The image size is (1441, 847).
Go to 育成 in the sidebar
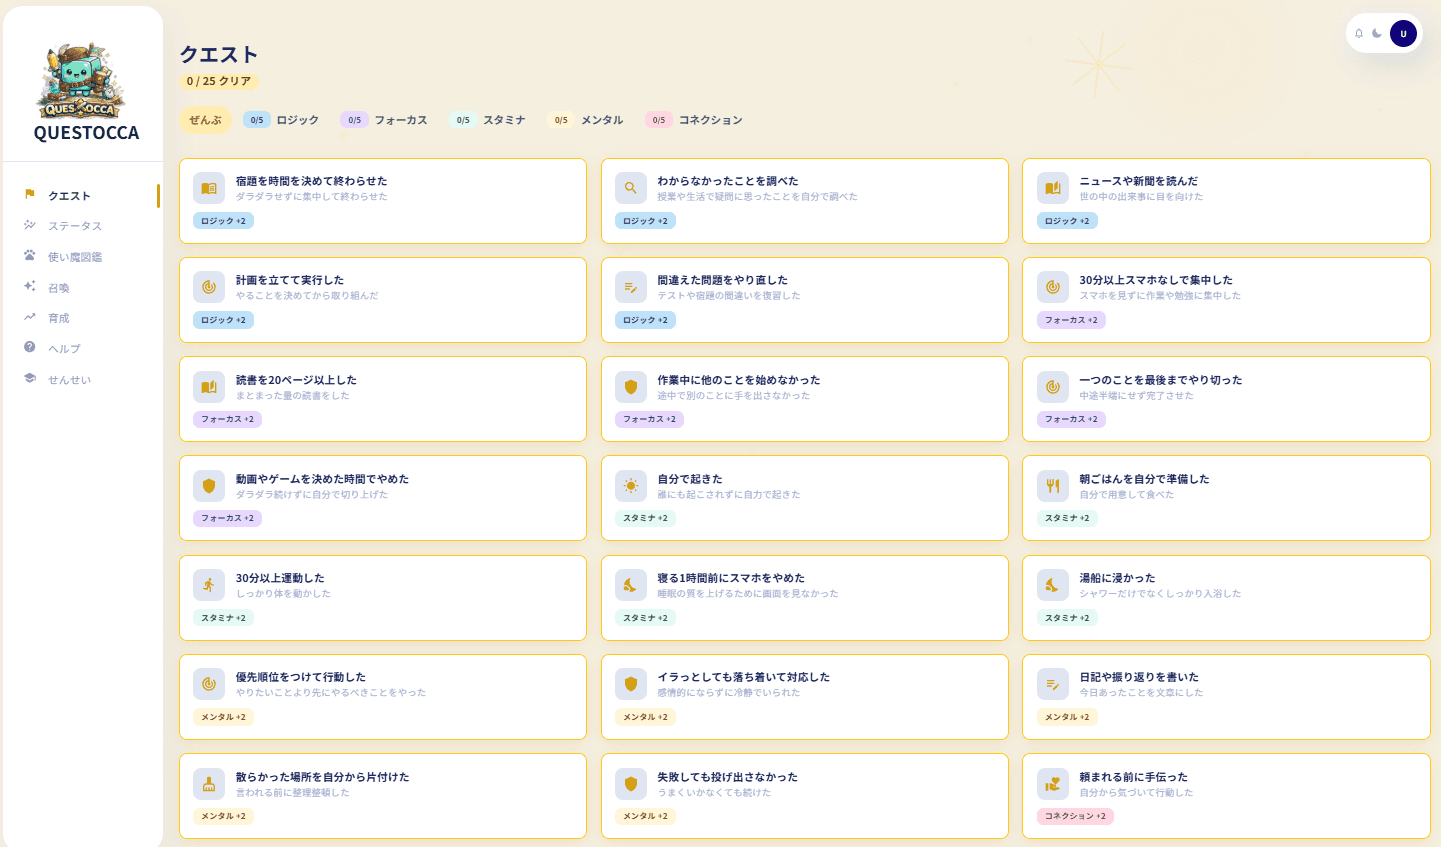coord(59,318)
